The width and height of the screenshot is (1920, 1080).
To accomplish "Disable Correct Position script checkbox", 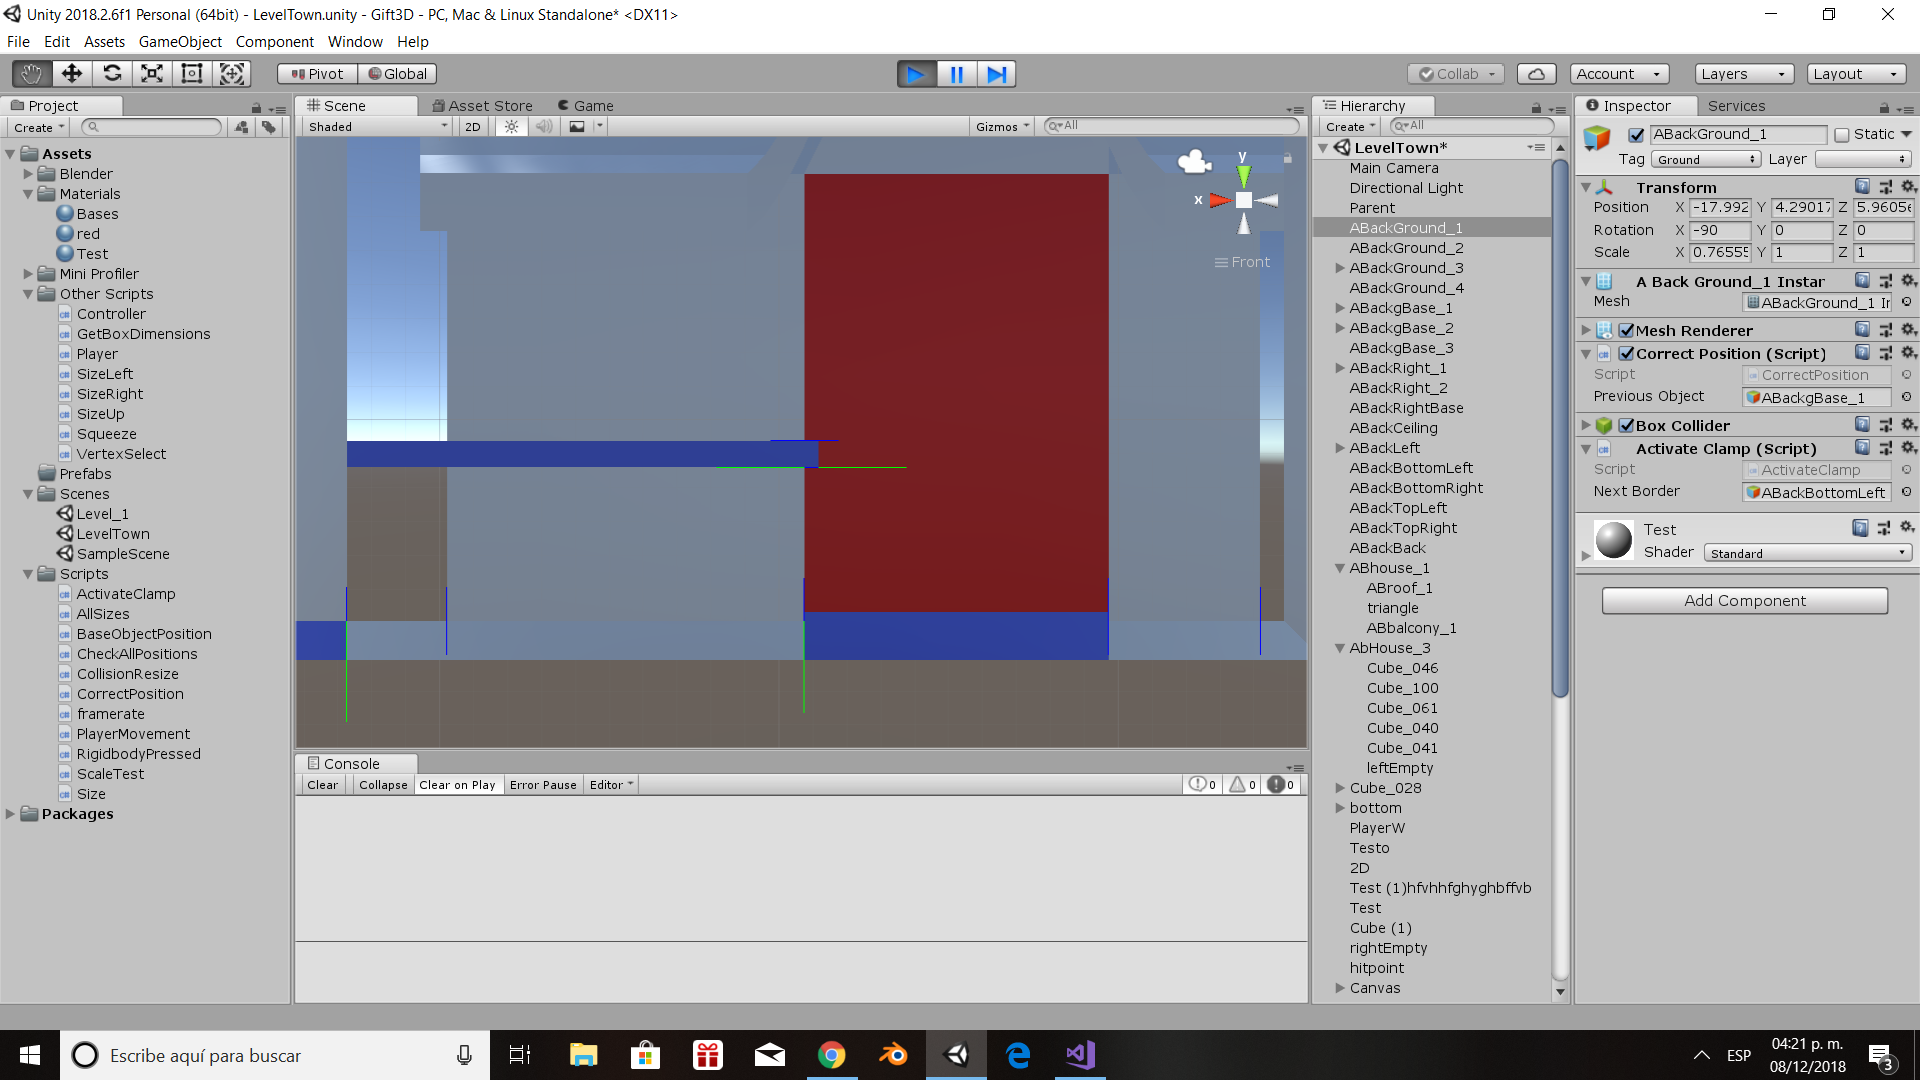I will pyautogui.click(x=1627, y=354).
